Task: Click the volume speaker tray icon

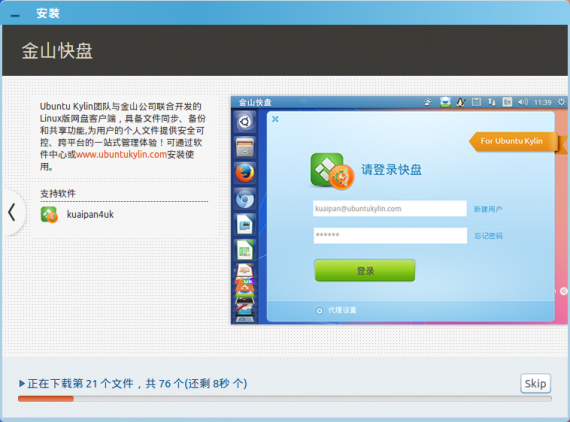Action: point(523,102)
